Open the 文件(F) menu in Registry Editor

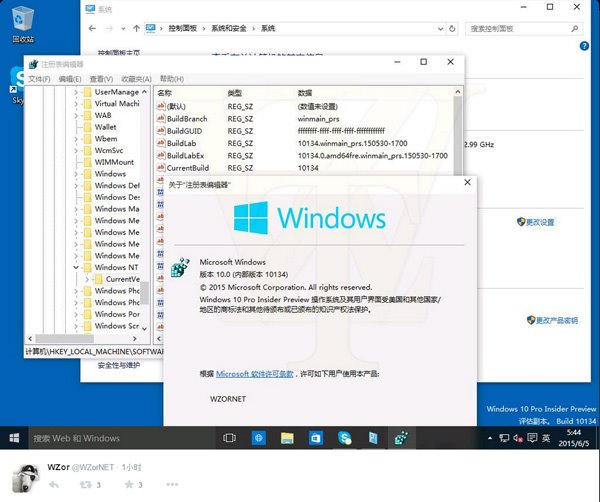(x=39, y=79)
